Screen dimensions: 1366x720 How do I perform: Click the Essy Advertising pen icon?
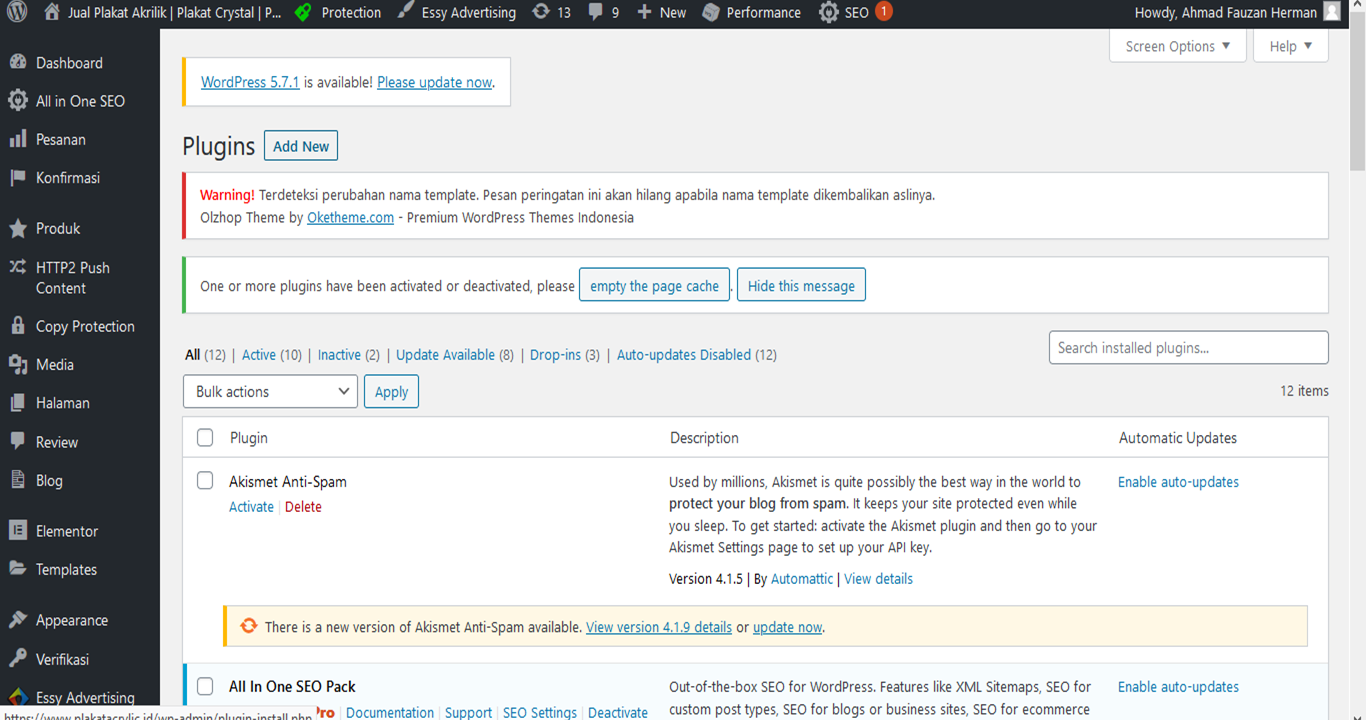click(x=405, y=12)
